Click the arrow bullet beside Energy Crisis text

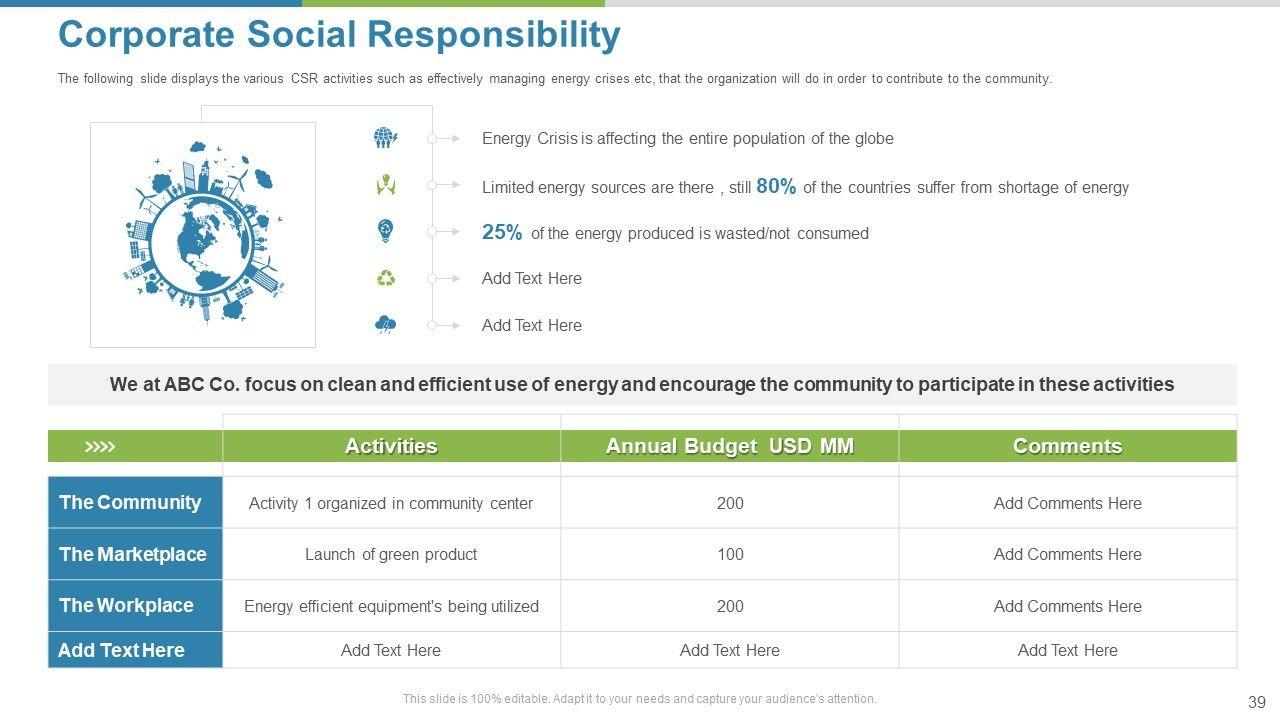[x=444, y=139]
